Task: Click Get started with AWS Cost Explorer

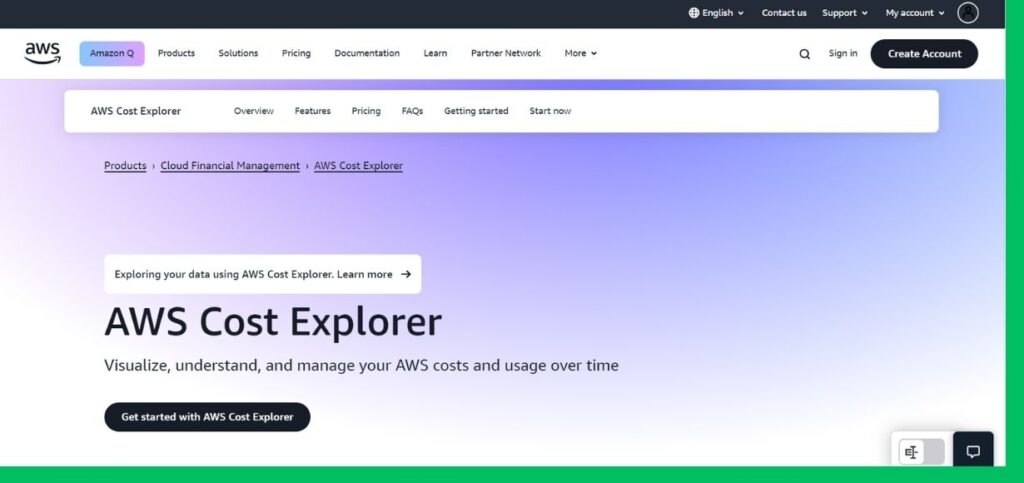Action: pyautogui.click(x=207, y=416)
